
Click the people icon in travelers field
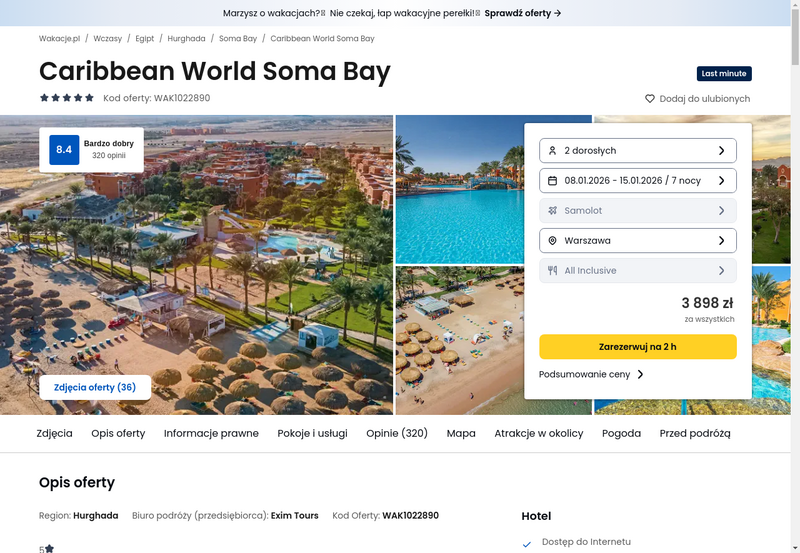[552, 151]
